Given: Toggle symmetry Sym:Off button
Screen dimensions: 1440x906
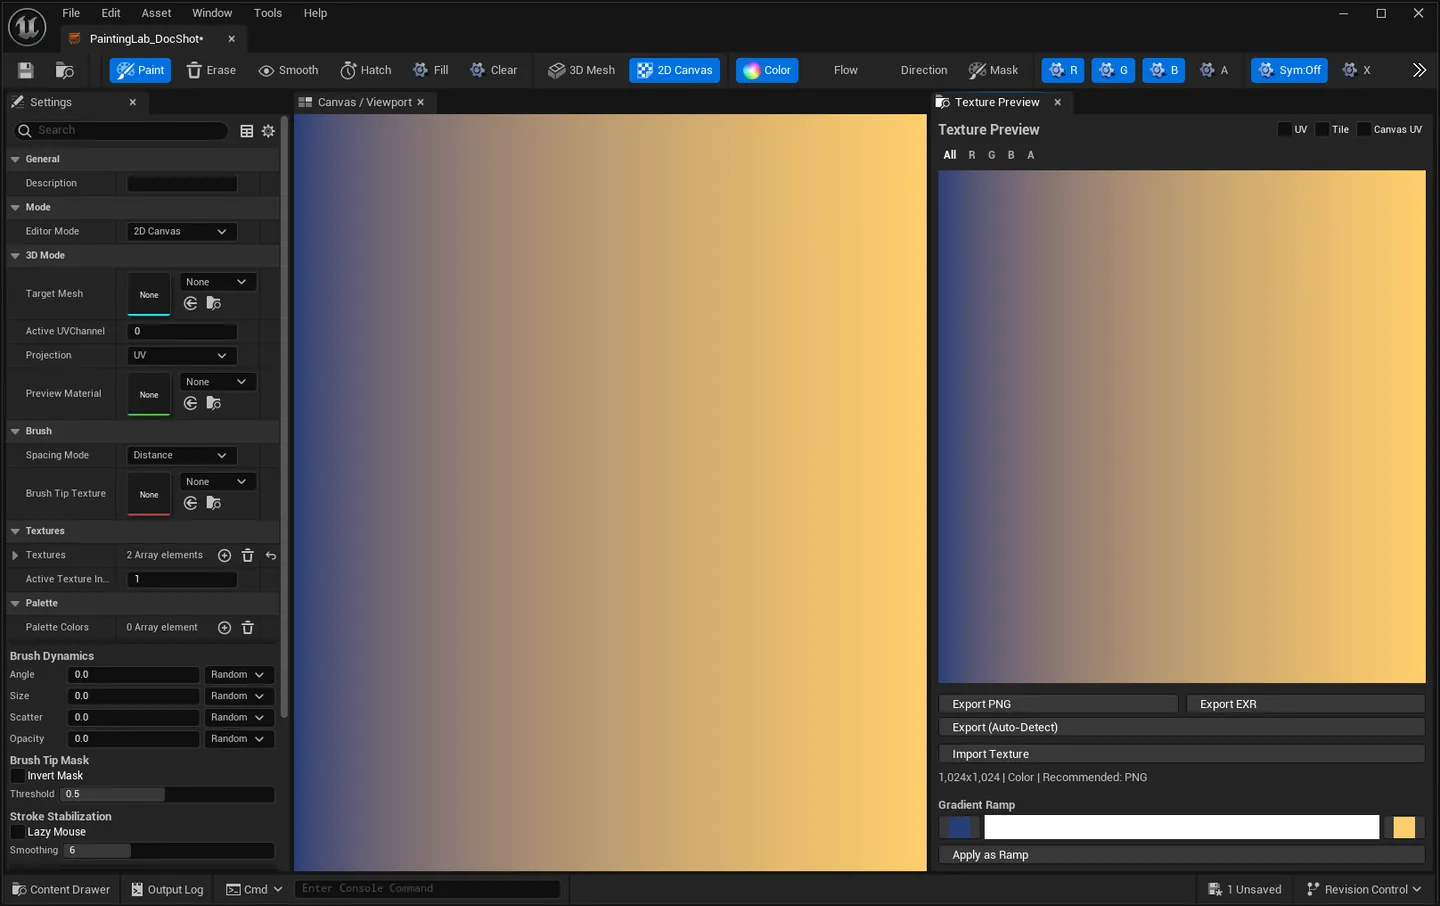Looking at the screenshot, I should tap(1289, 70).
